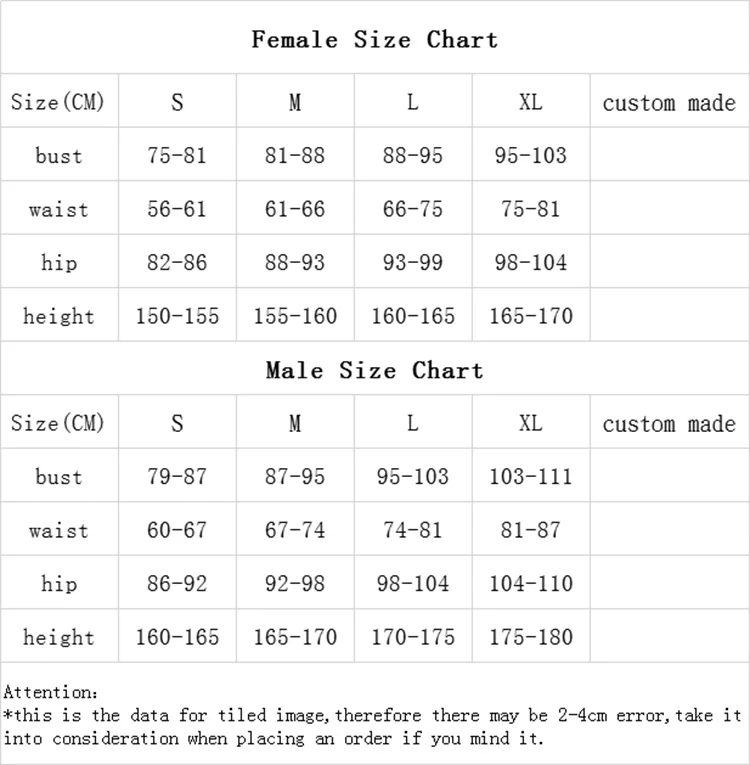Select the female waist M cell 61-66
This screenshot has width=750, height=765.
point(295,210)
